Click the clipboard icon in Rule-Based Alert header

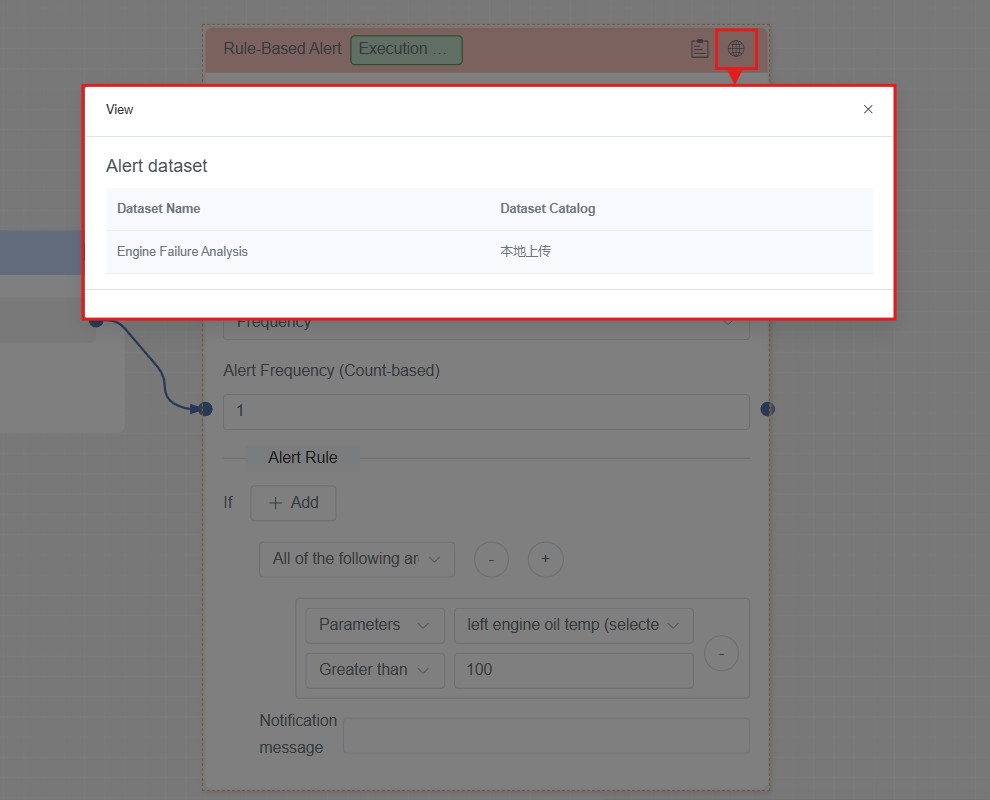tap(700, 48)
